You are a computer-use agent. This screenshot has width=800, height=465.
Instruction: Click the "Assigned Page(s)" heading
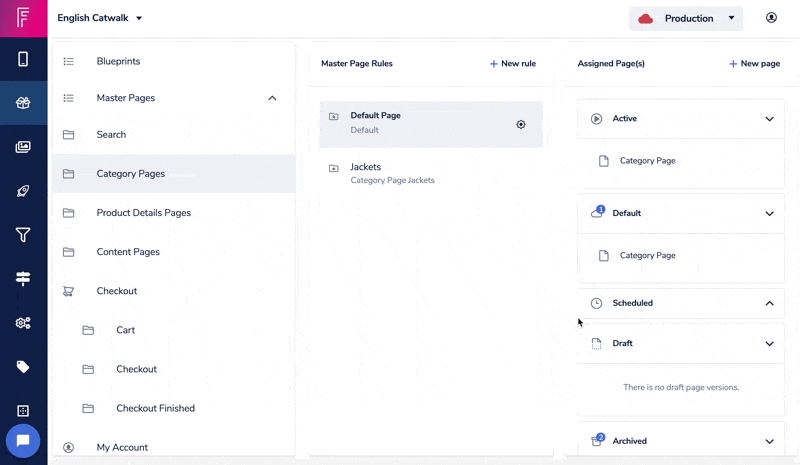click(611, 64)
